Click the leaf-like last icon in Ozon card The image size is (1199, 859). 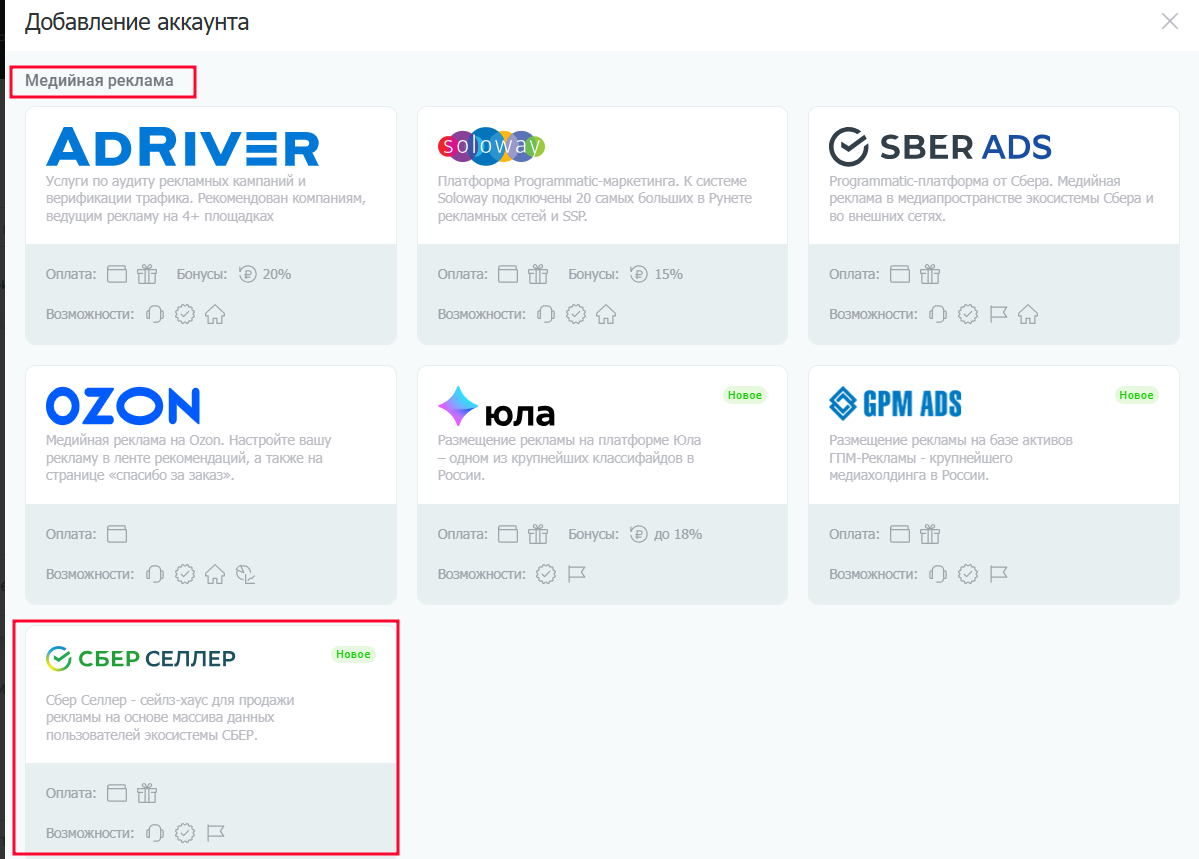pyautogui.click(x=245, y=574)
